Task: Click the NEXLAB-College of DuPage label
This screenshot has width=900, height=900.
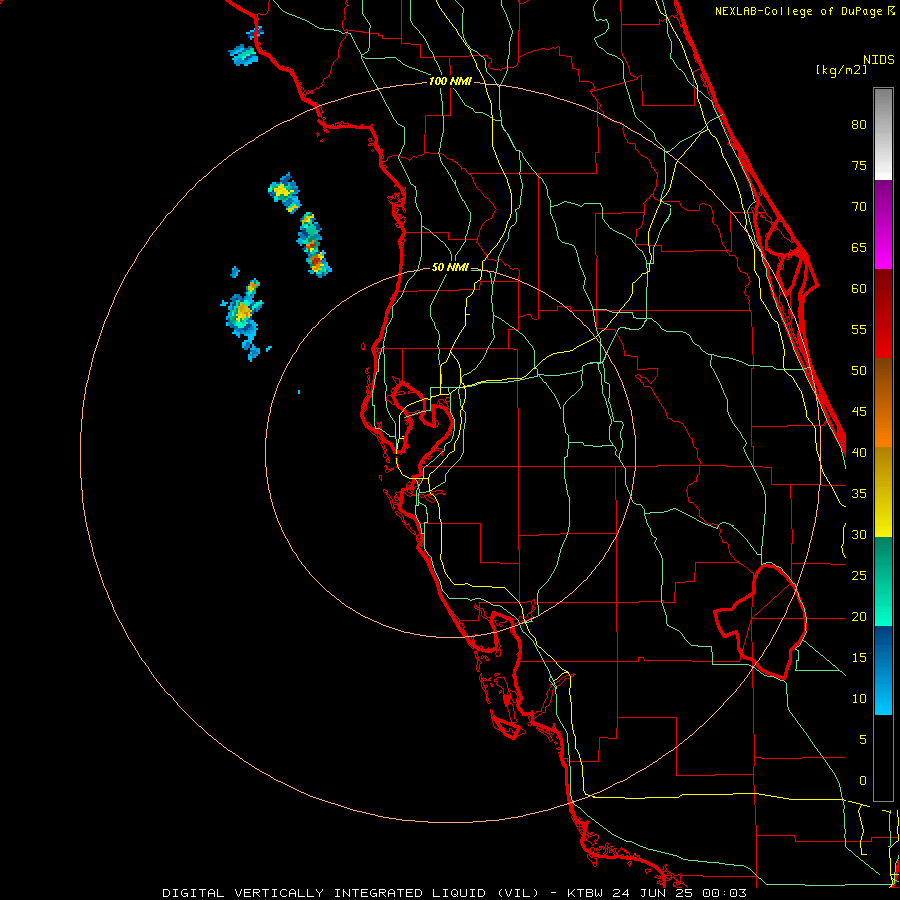Action: click(804, 11)
